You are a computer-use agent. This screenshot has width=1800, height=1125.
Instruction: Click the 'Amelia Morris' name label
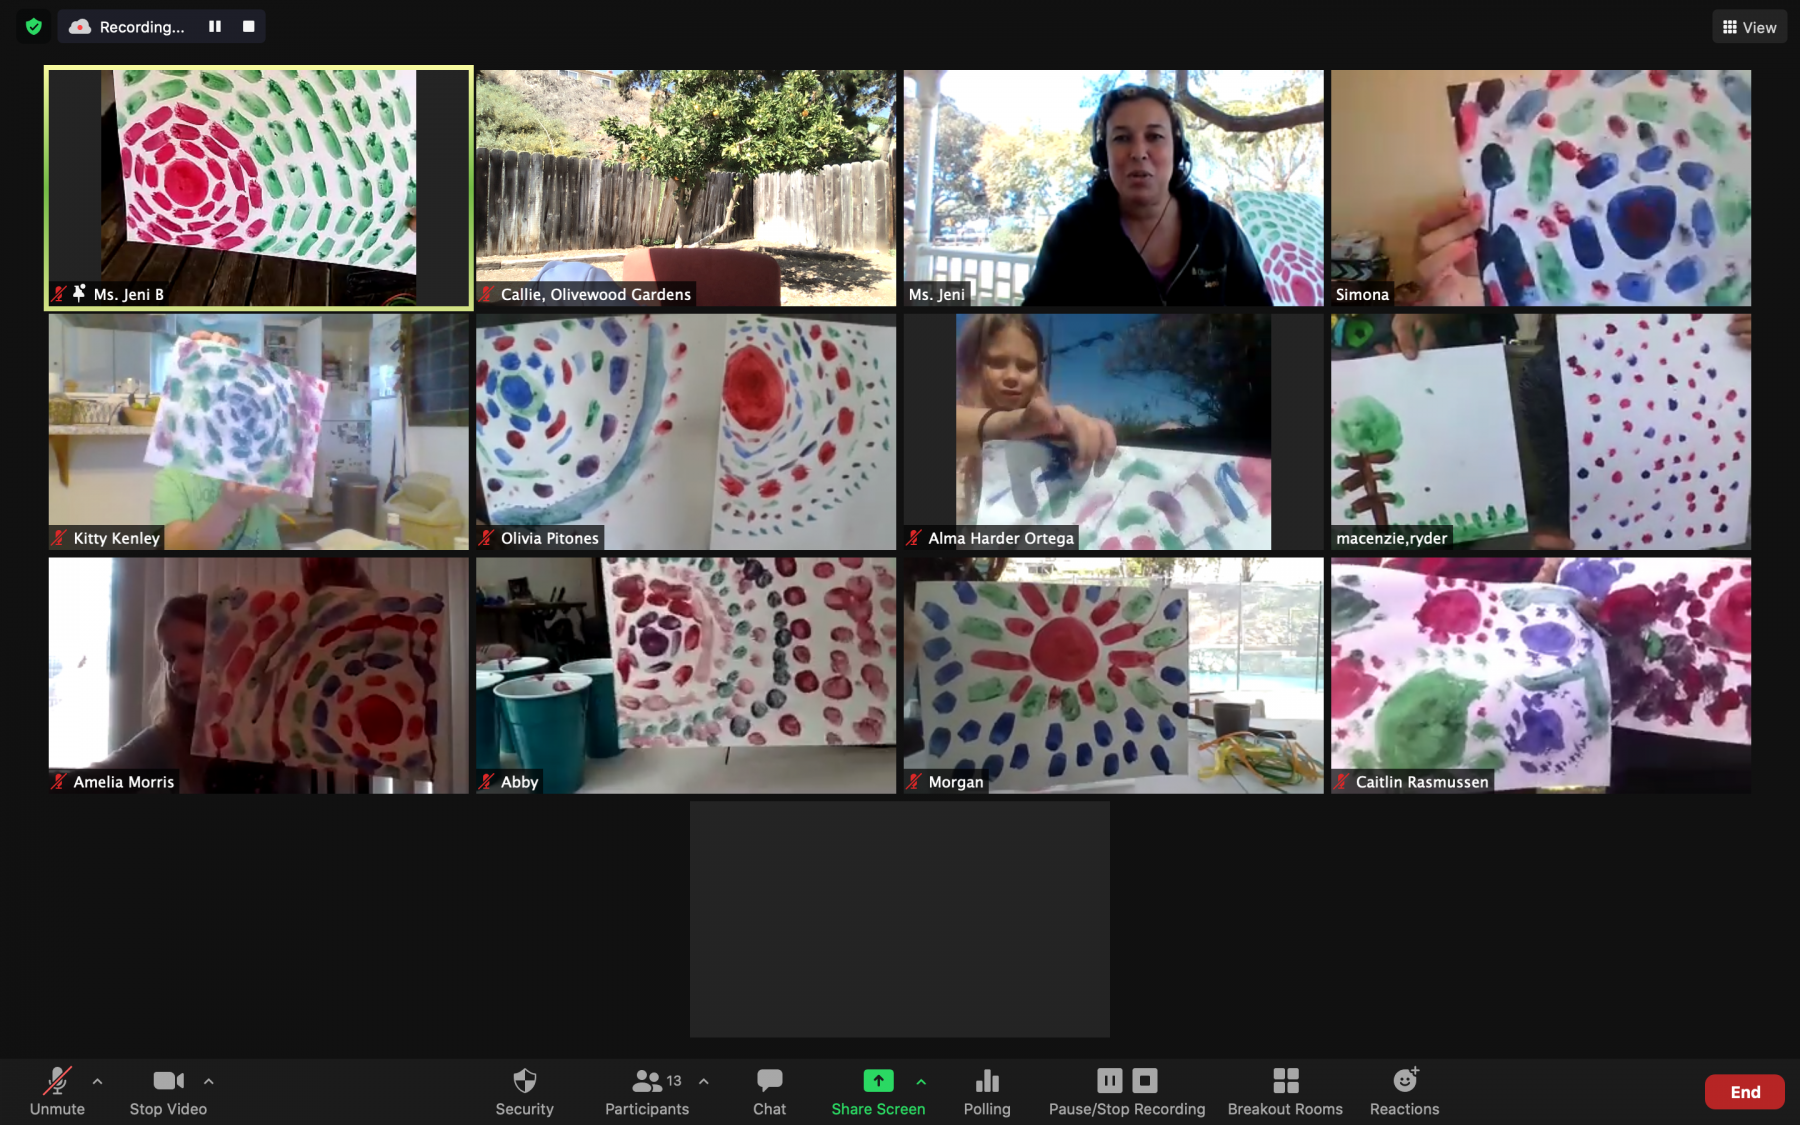123,782
